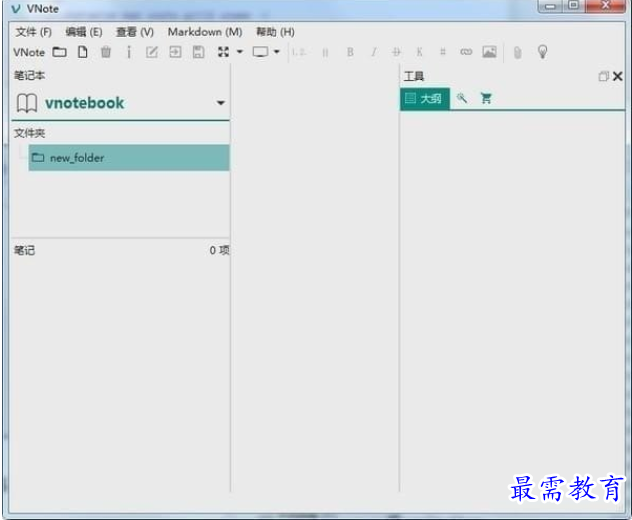Minimize the VNote window
This screenshot has width=632, height=520.
(550, 6)
